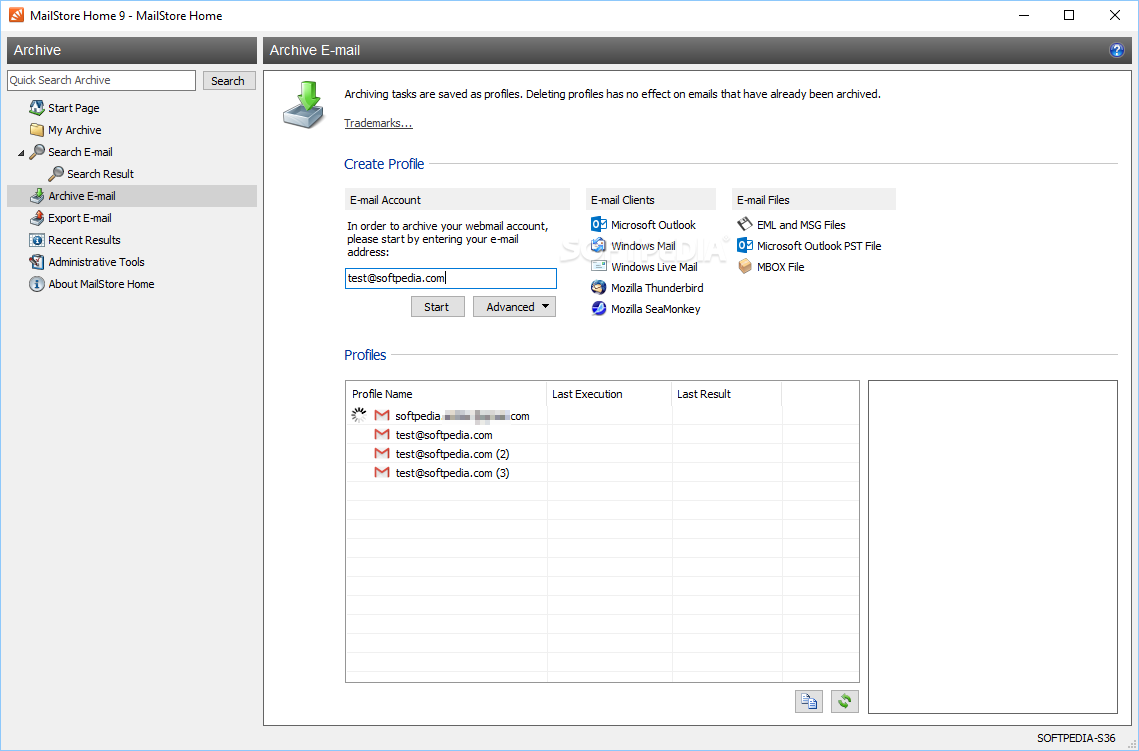Choose Mozilla SeaMonkey client
The height and width of the screenshot is (751, 1139).
[655, 309]
